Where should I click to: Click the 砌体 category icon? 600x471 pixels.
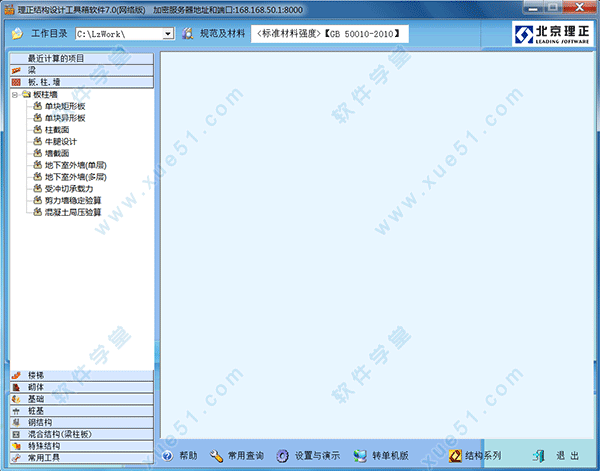(16, 388)
